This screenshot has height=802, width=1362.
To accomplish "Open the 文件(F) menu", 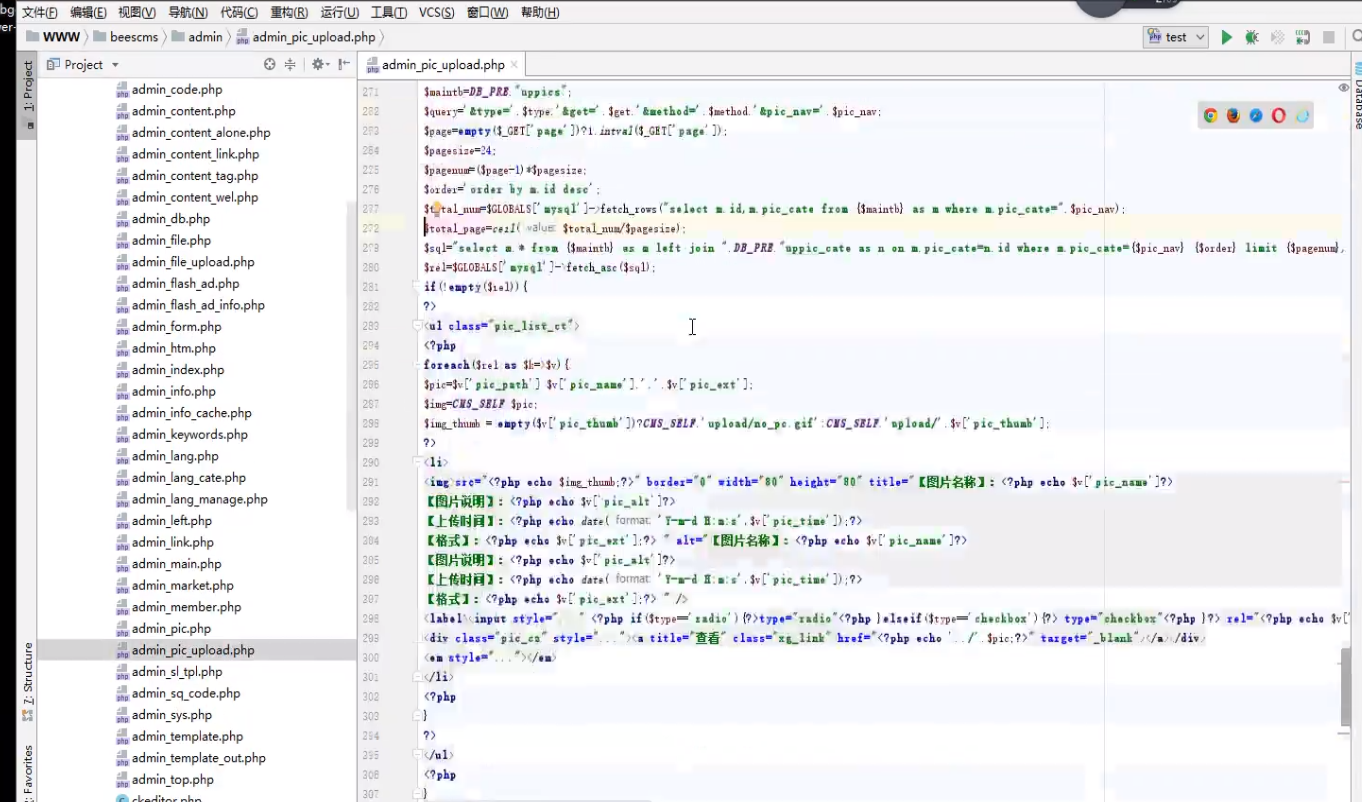I will tap(40, 12).
